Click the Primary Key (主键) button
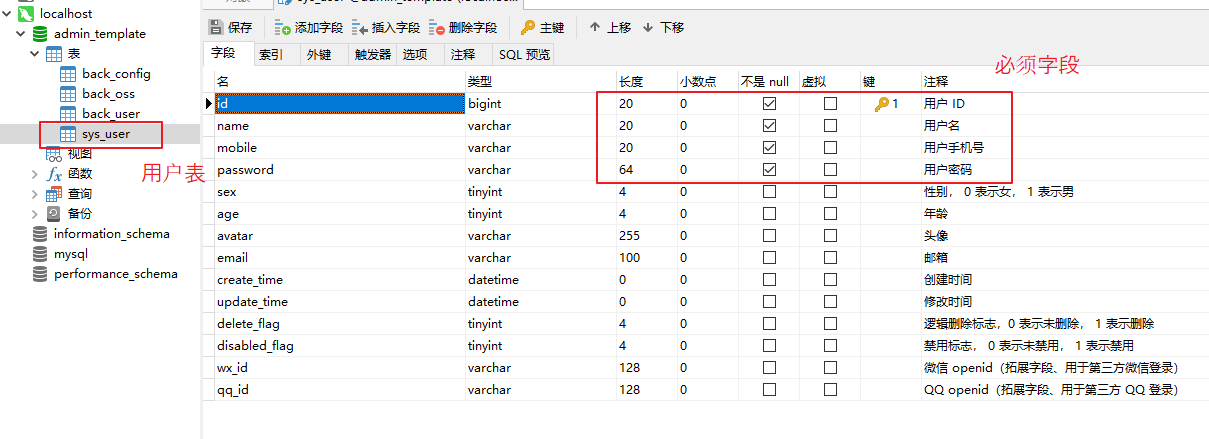 [543, 28]
